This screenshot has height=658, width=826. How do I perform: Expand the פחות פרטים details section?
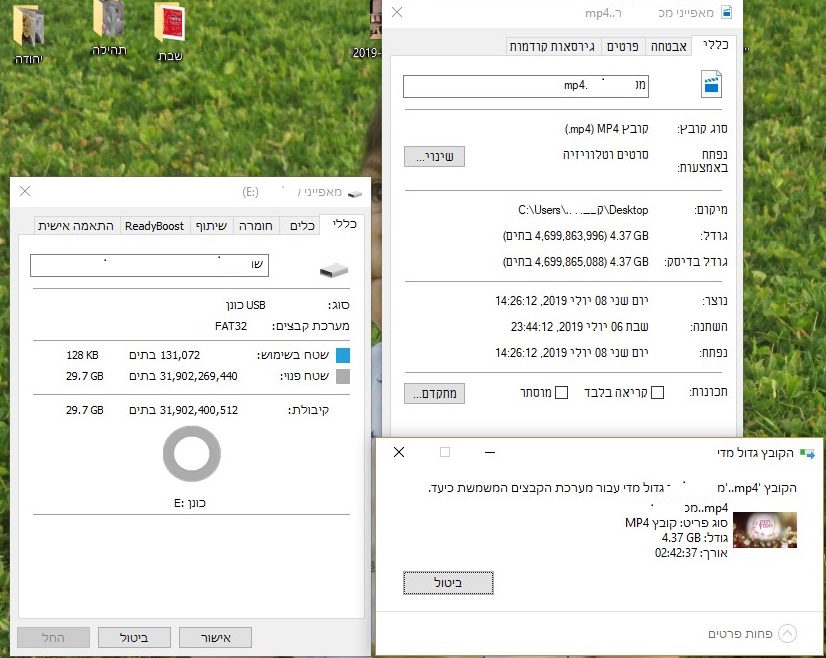[787, 634]
